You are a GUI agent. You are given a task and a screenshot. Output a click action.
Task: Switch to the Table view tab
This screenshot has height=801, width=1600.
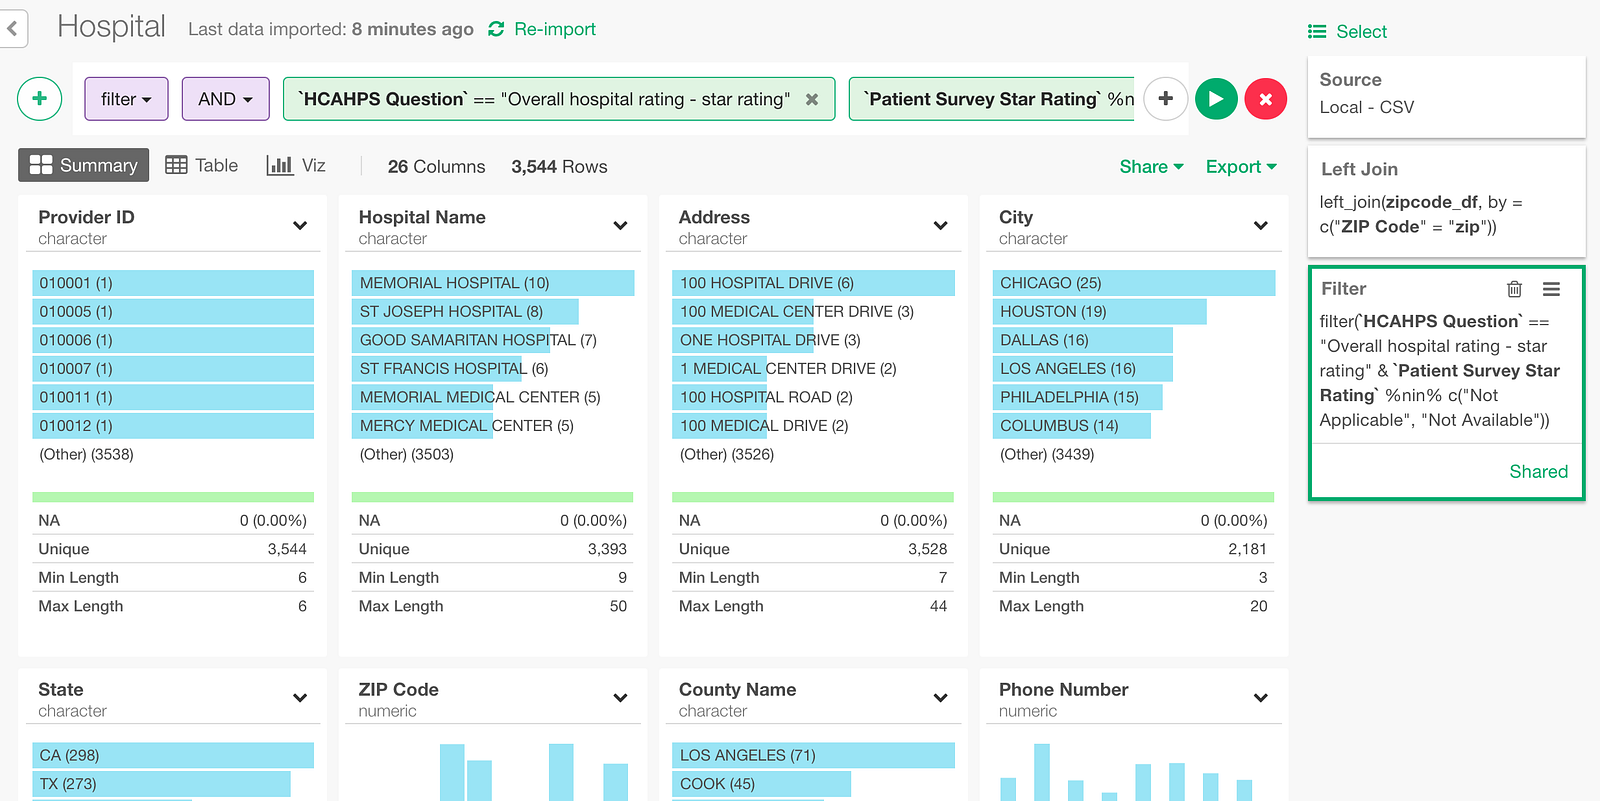pyautogui.click(x=202, y=165)
